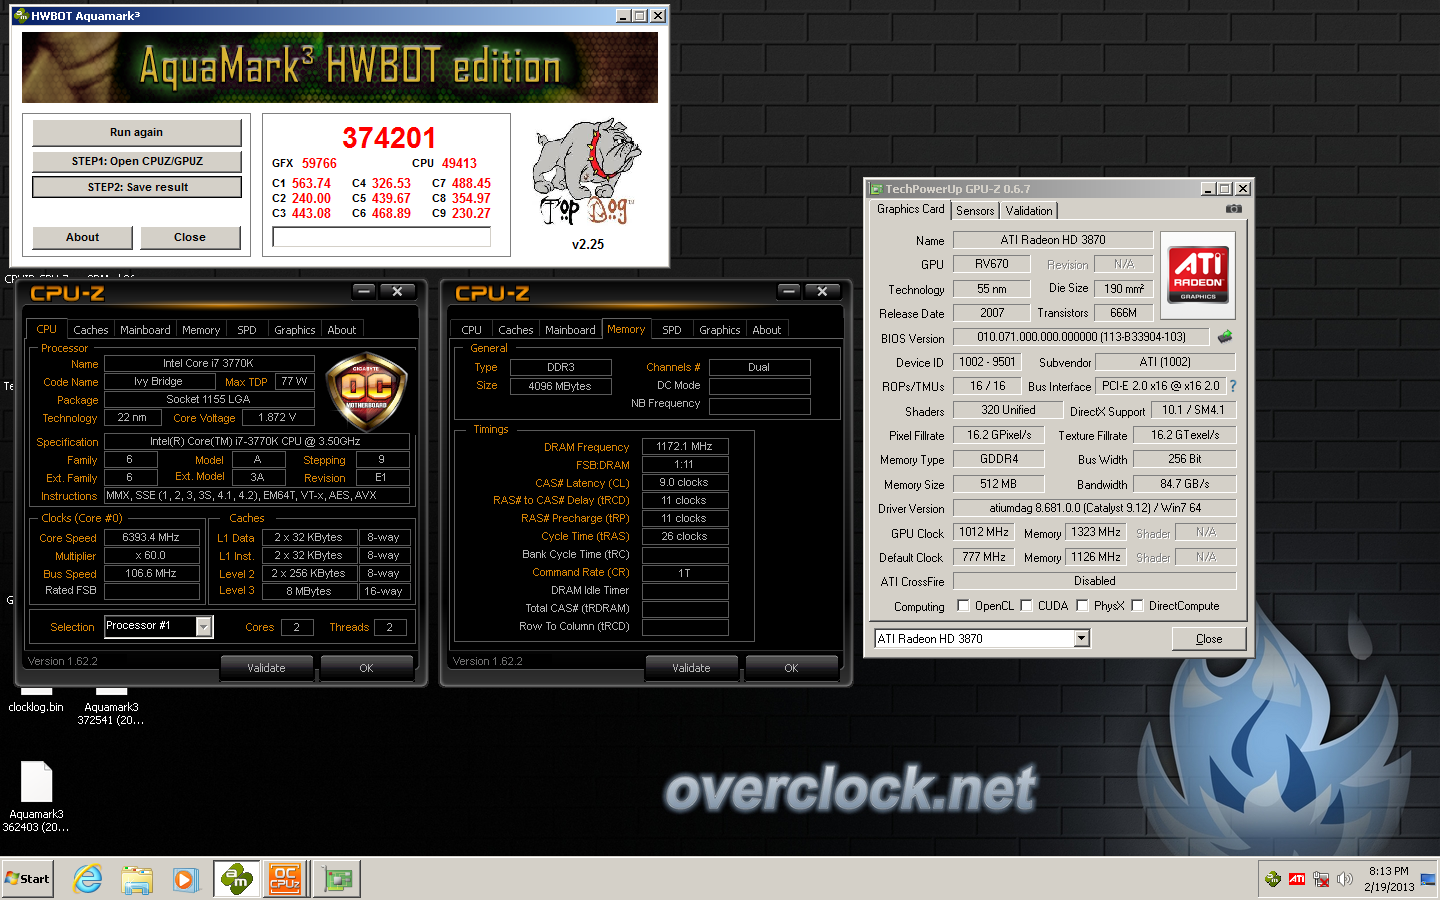Click the Start button
1440x900 pixels.
(x=27, y=879)
